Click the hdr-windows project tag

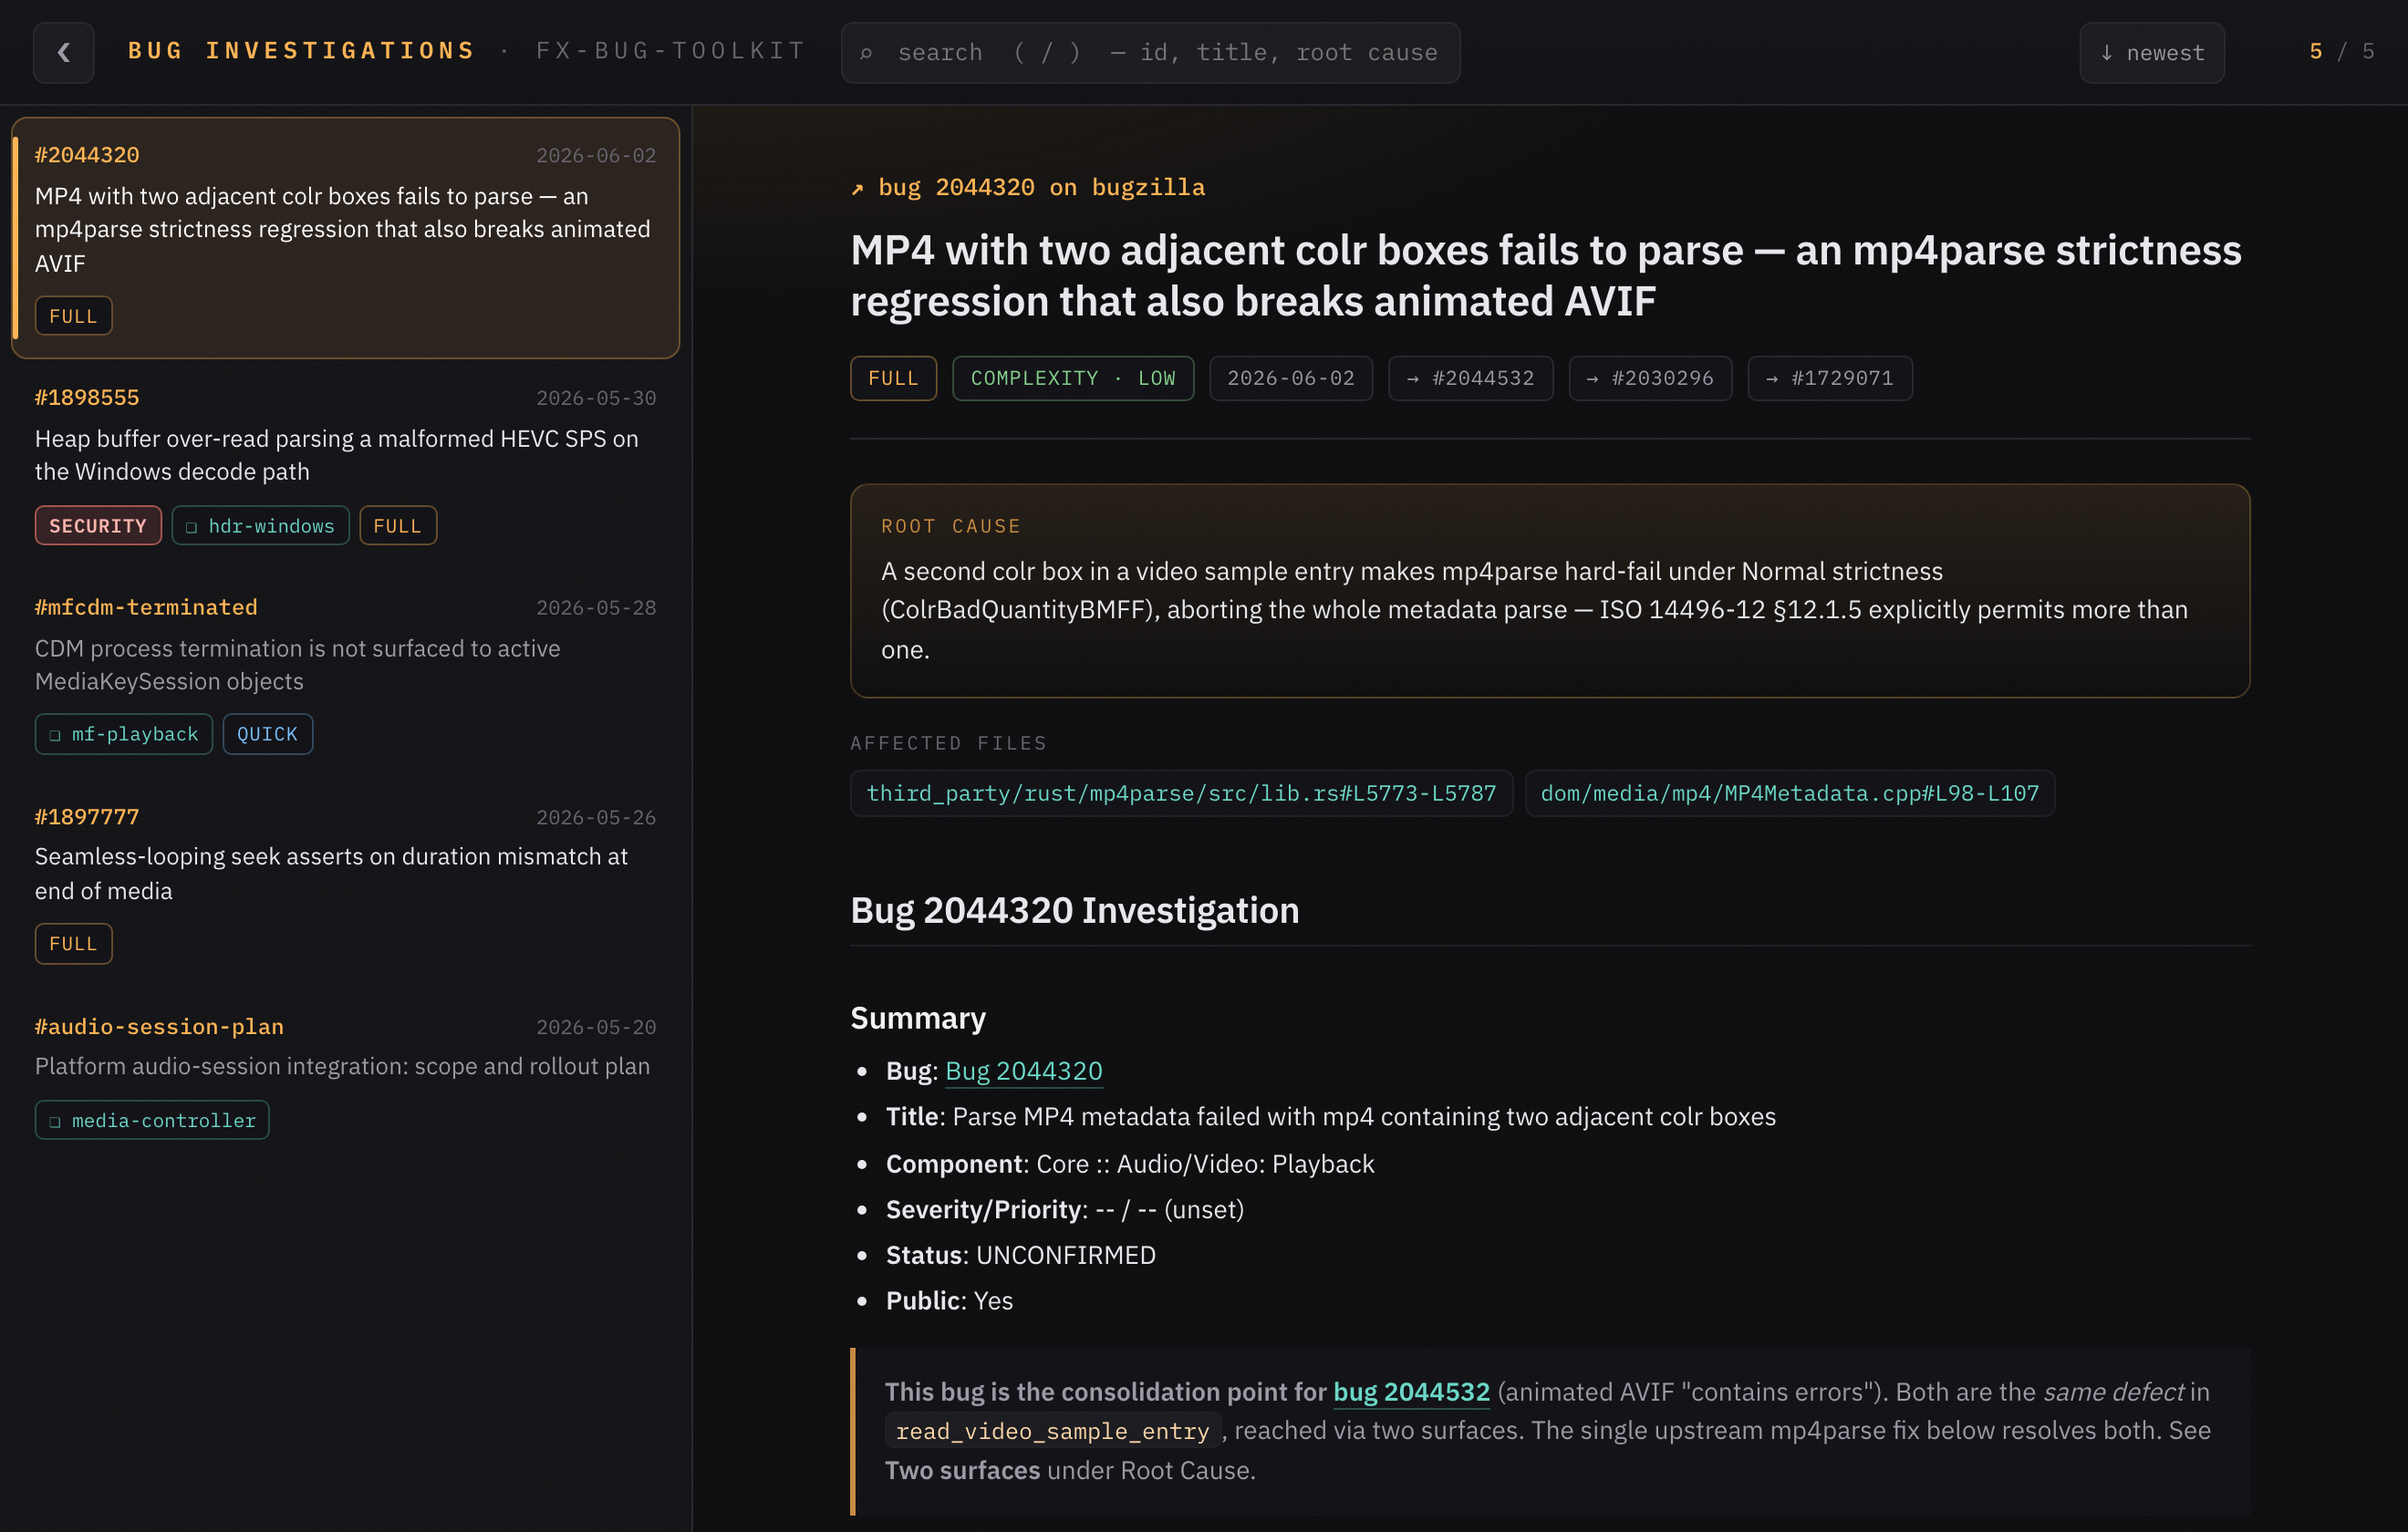coord(260,525)
